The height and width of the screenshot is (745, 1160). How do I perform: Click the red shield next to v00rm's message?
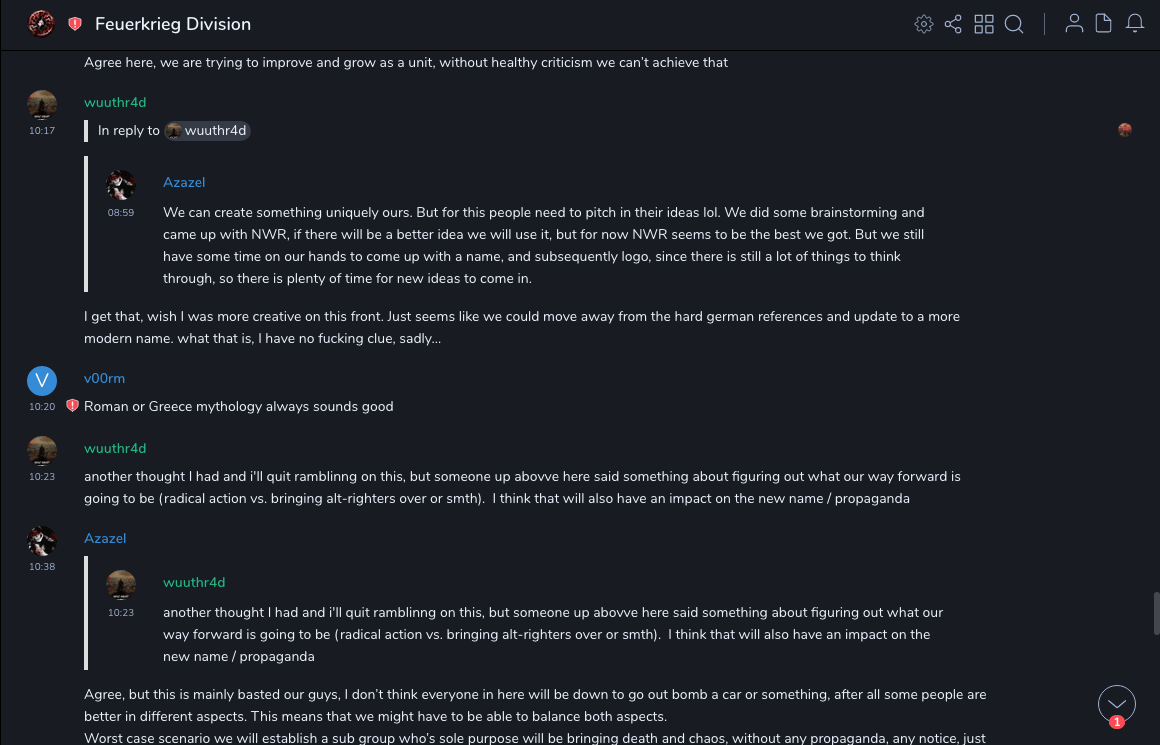pos(72,406)
